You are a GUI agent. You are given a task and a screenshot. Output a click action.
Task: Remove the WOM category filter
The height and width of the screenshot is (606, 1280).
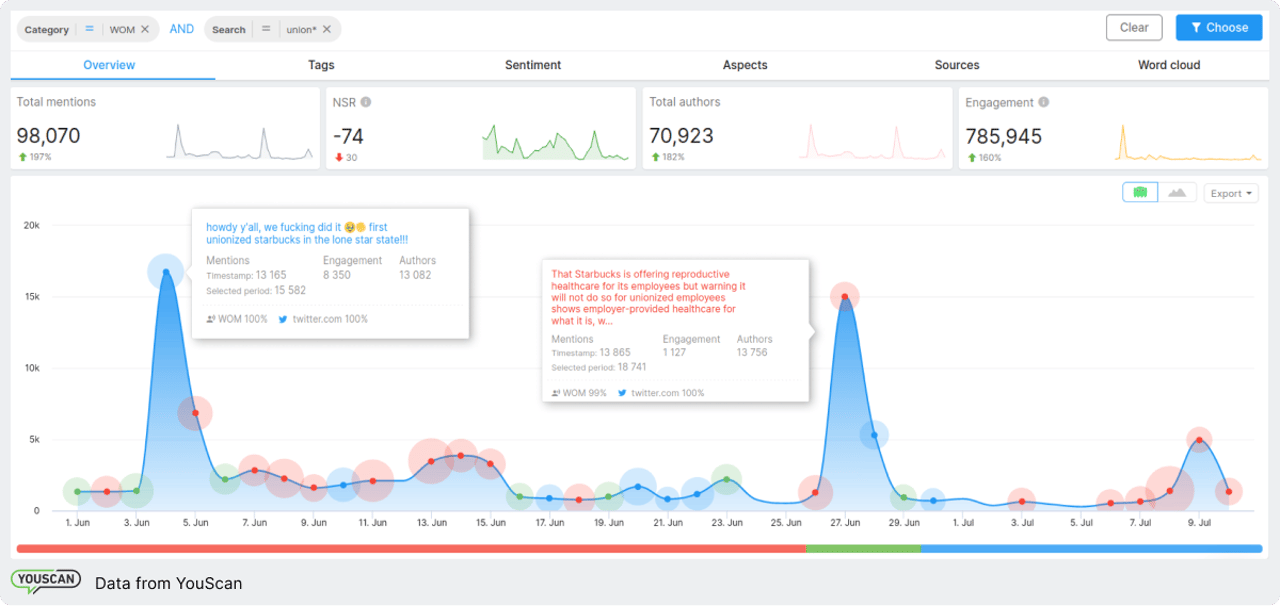145,30
